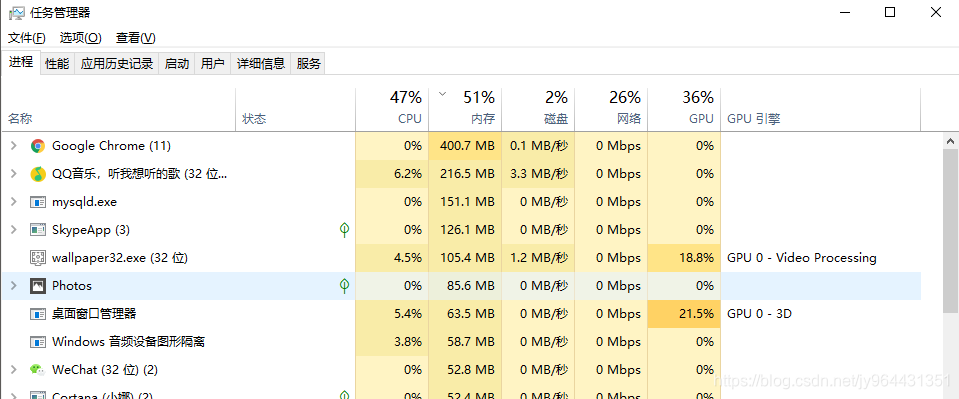
Task: Click the 任务管理器 title bar icon
Action: (17, 13)
